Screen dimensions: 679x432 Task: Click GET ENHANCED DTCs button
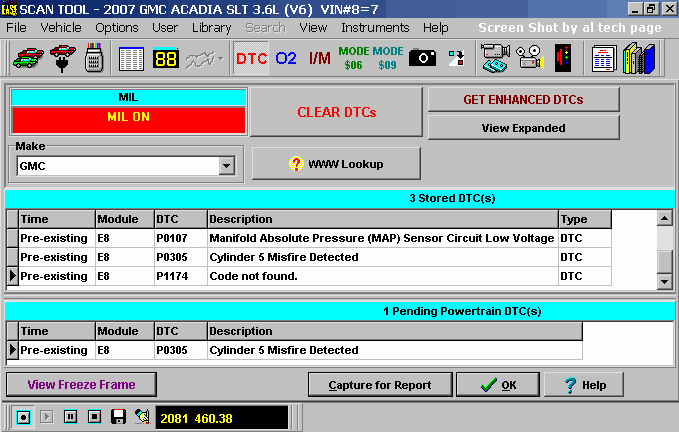pos(523,99)
